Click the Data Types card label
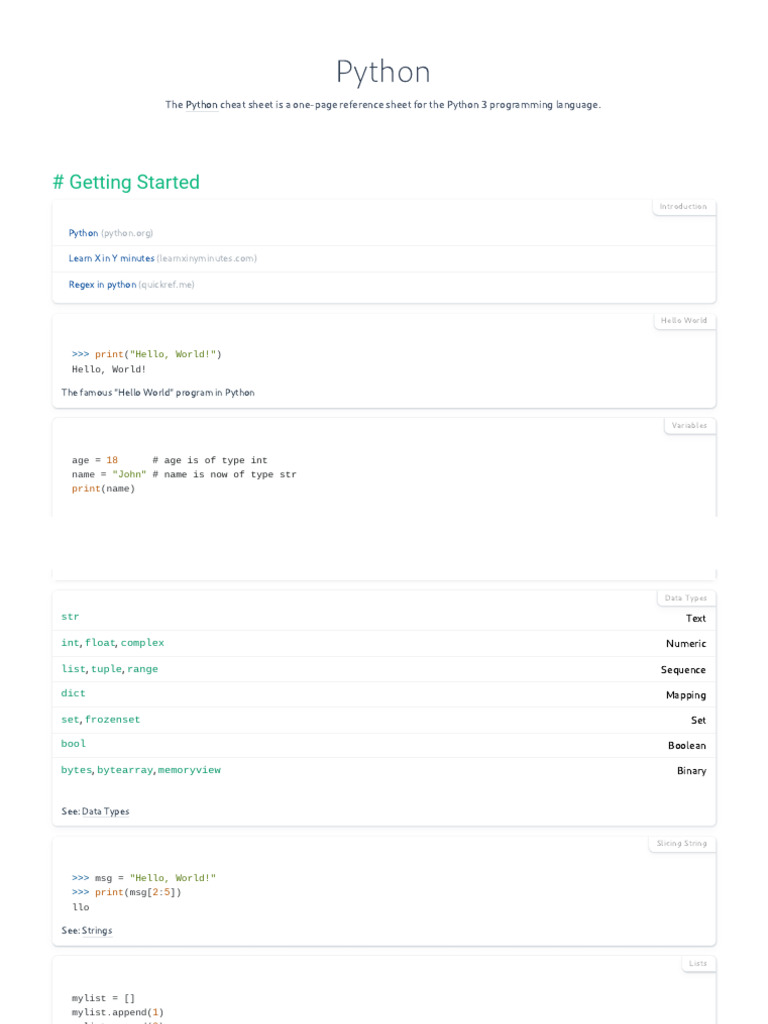The width and height of the screenshot is (768, 1024). tap(686, 598)
